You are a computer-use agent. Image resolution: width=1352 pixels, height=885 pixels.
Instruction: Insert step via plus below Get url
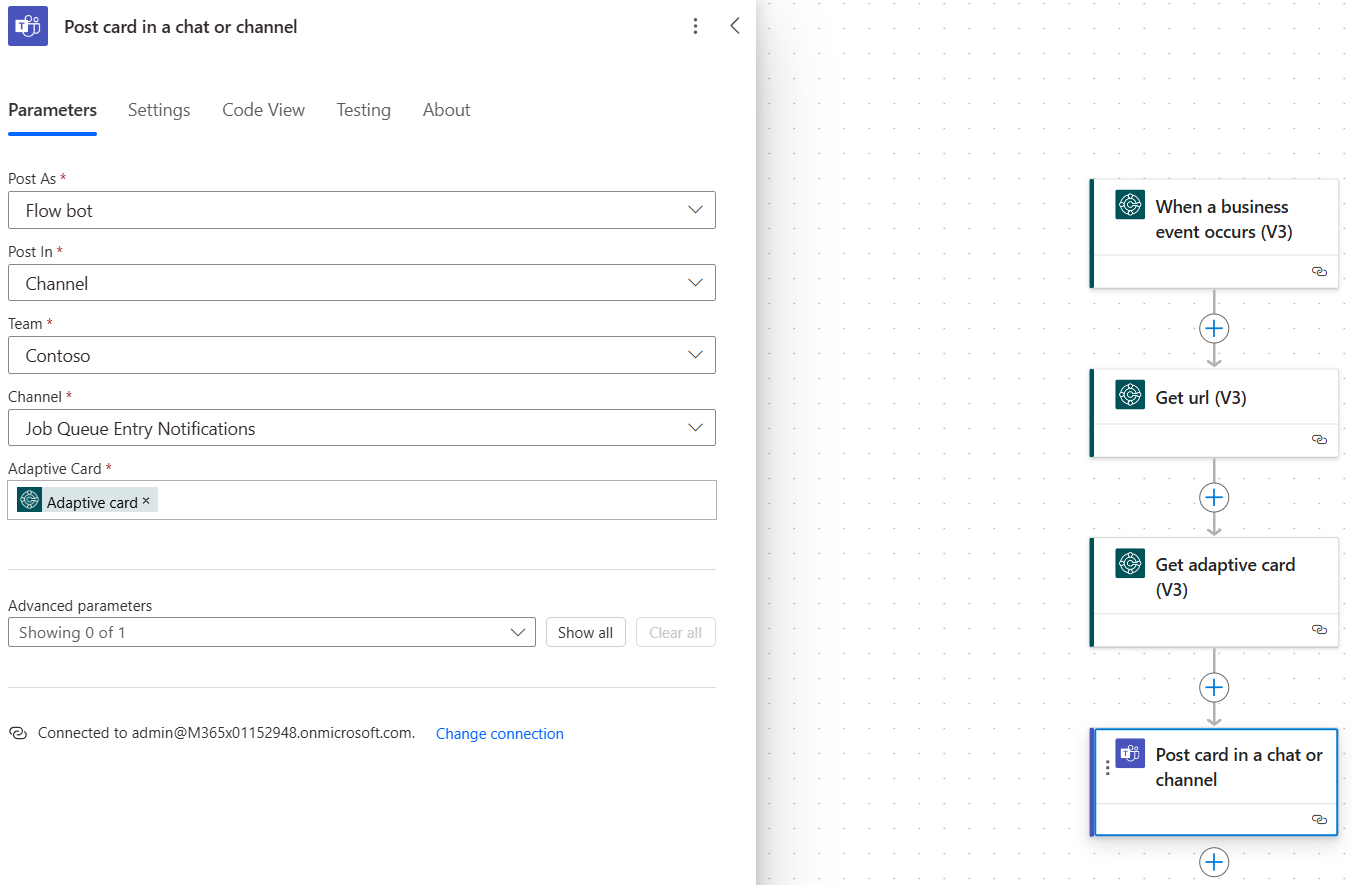tap(1214, 497)
